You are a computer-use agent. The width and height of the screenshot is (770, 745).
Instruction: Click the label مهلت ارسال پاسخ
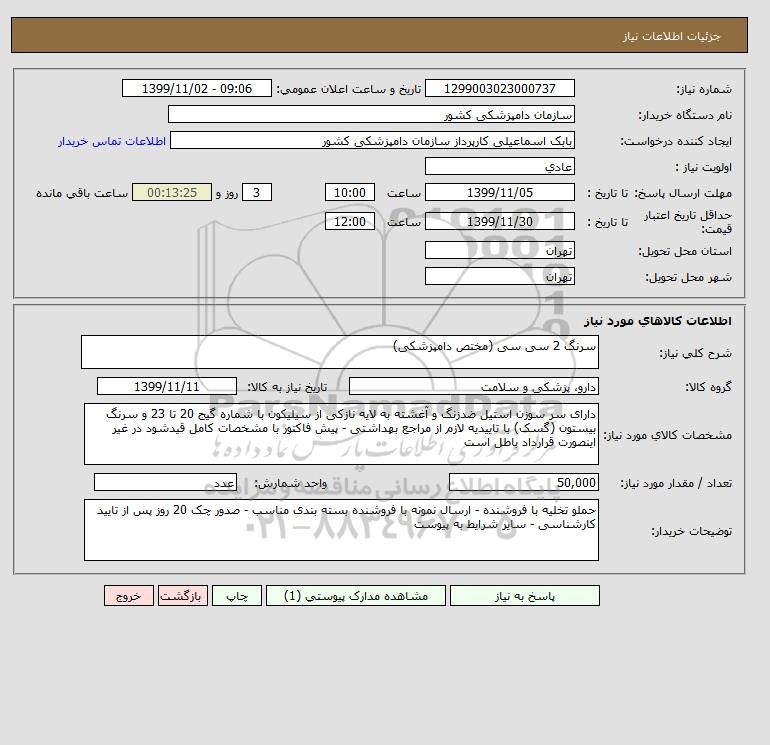point(684,193)
